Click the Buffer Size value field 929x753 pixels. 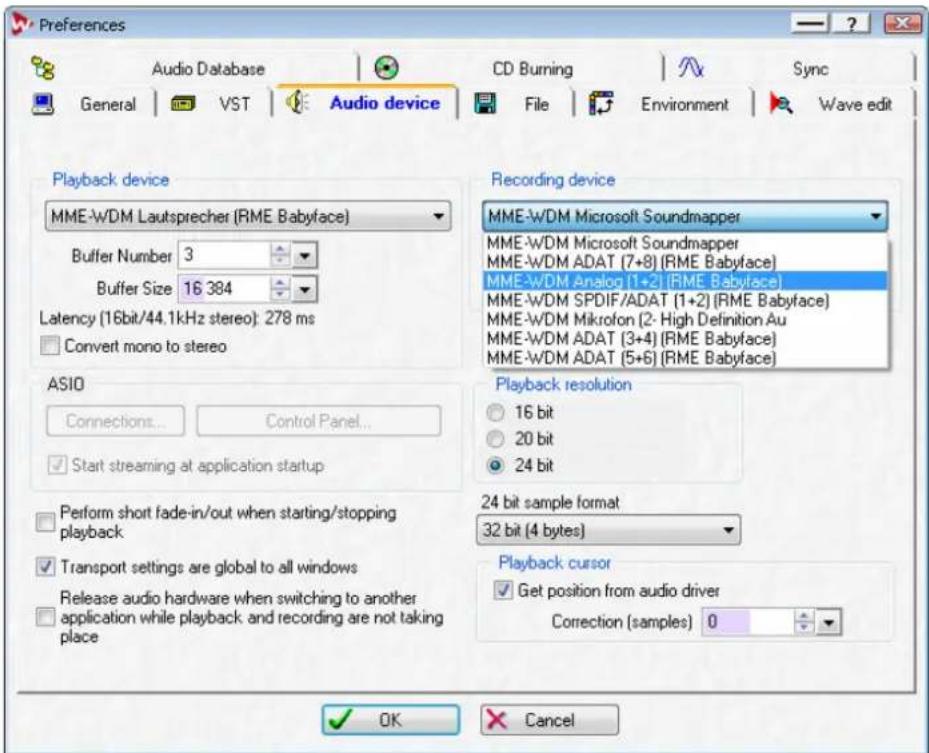click(225, 289)
